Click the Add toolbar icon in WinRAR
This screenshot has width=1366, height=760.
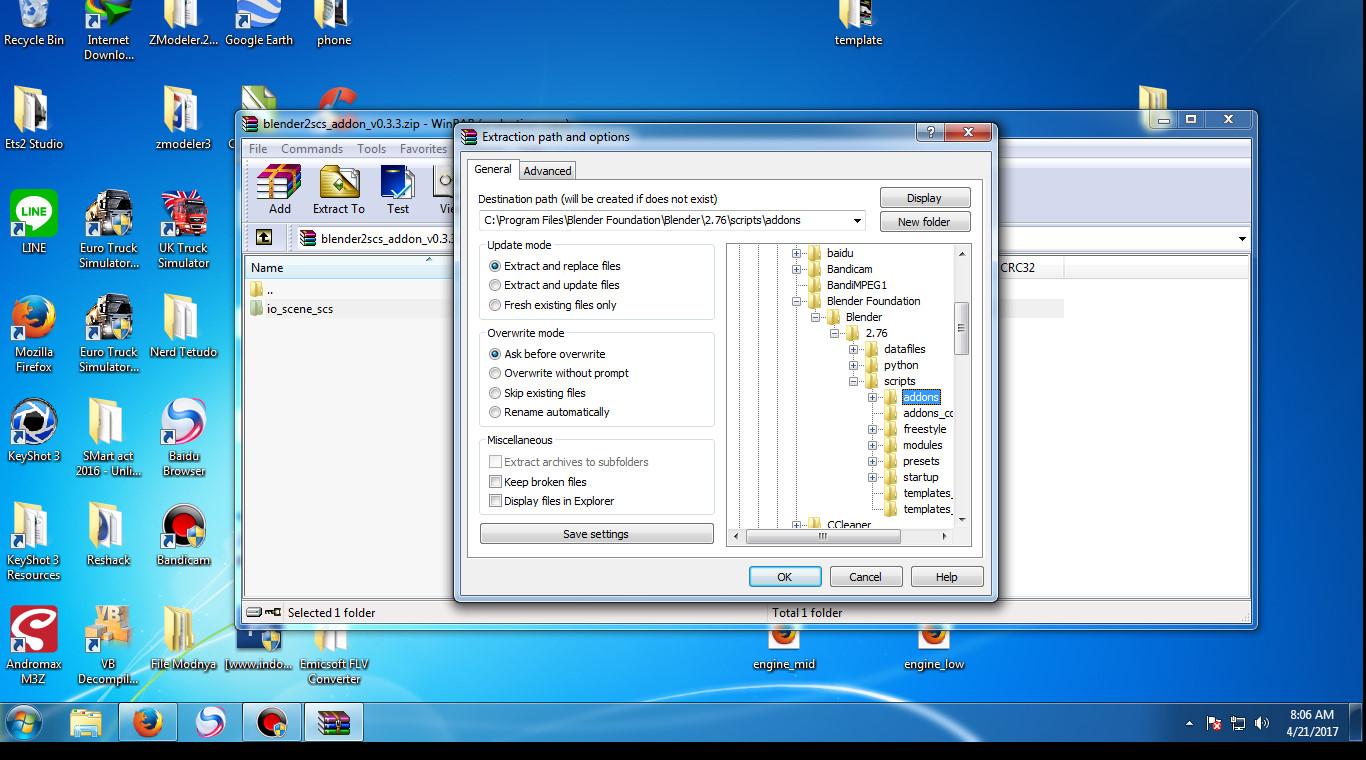279,190
